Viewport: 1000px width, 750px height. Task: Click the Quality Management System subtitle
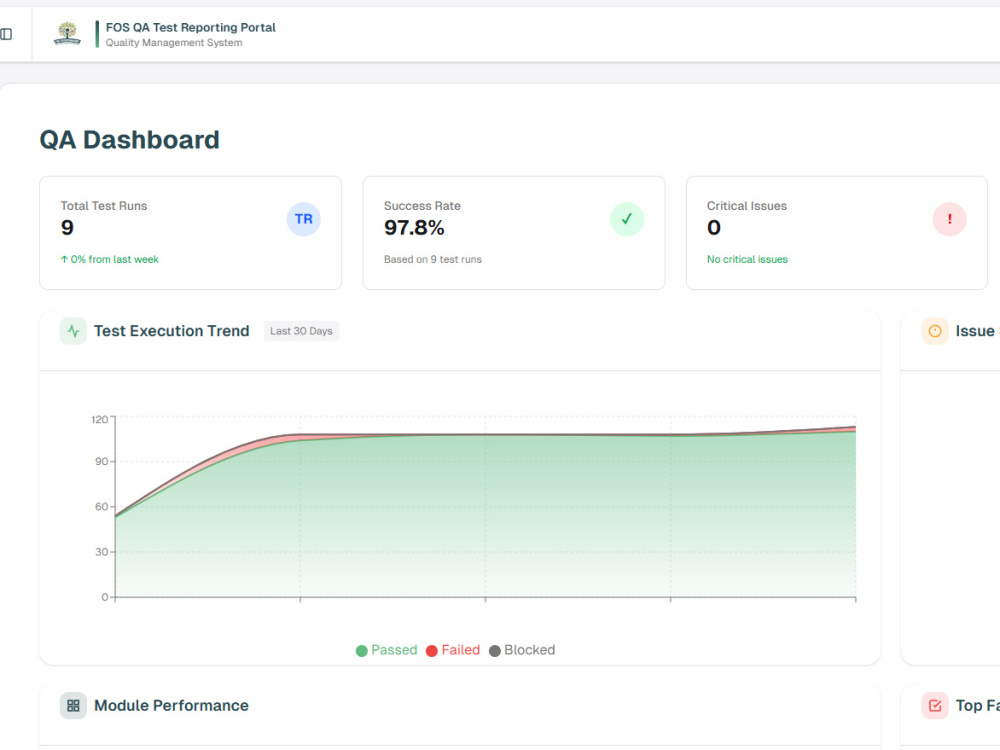174,43
